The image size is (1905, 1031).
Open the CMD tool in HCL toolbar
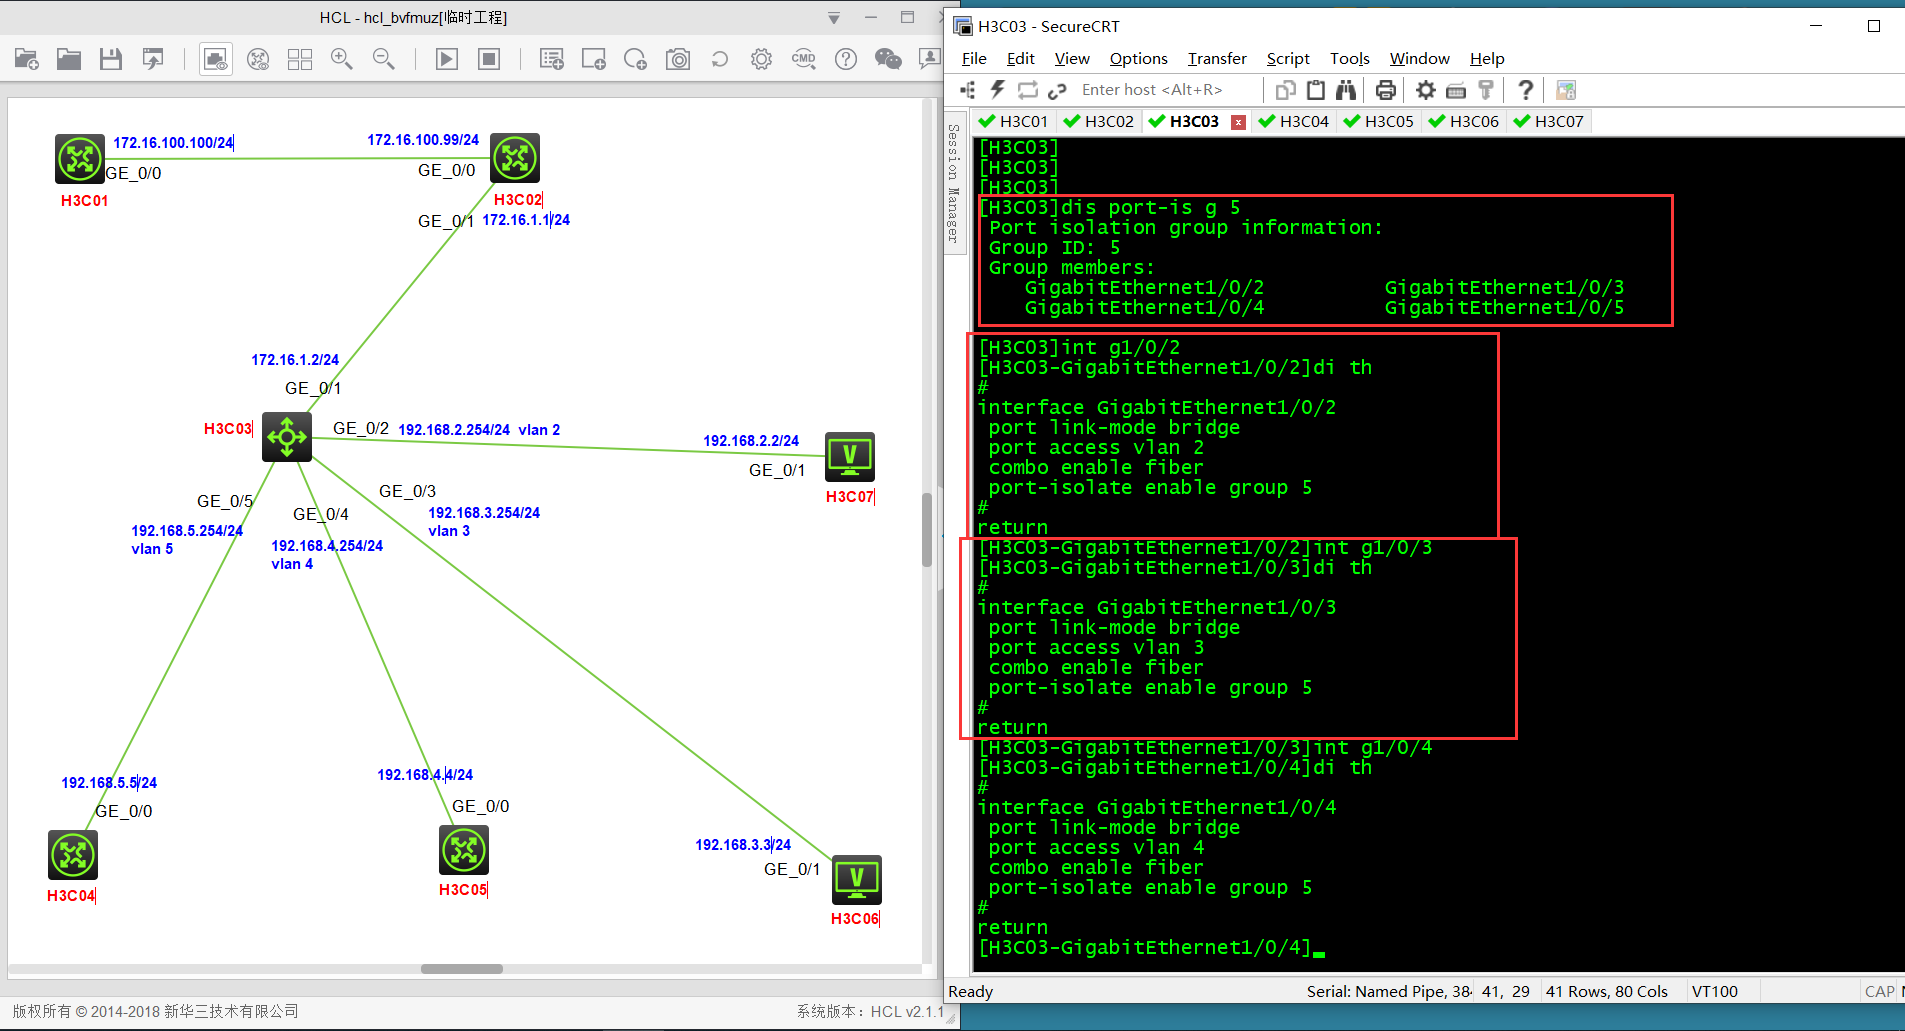coord(803,60)
